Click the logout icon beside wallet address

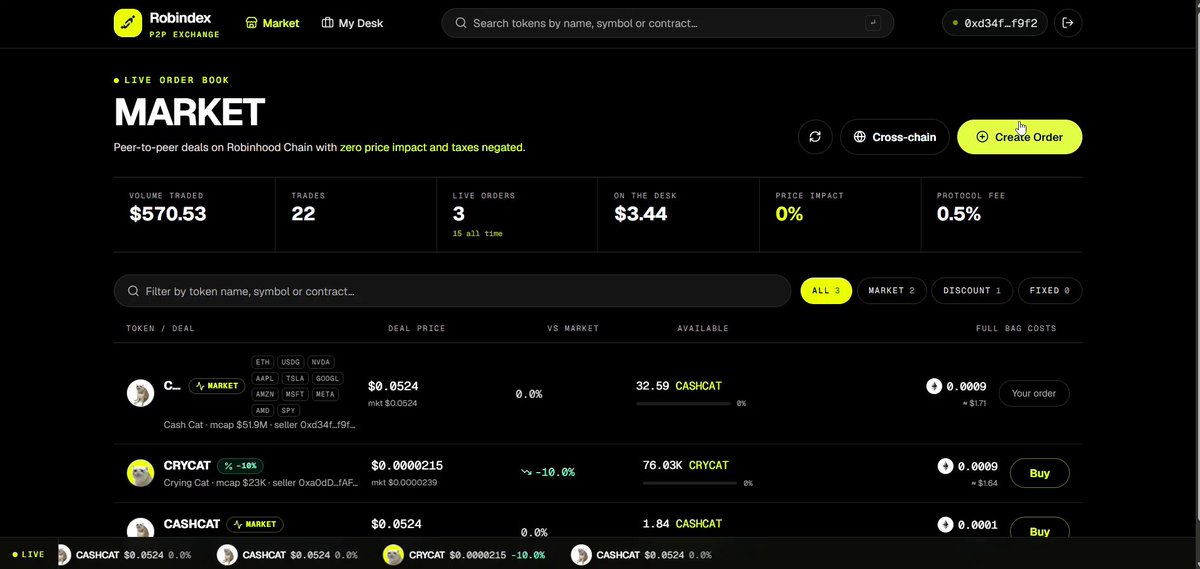1068,23
